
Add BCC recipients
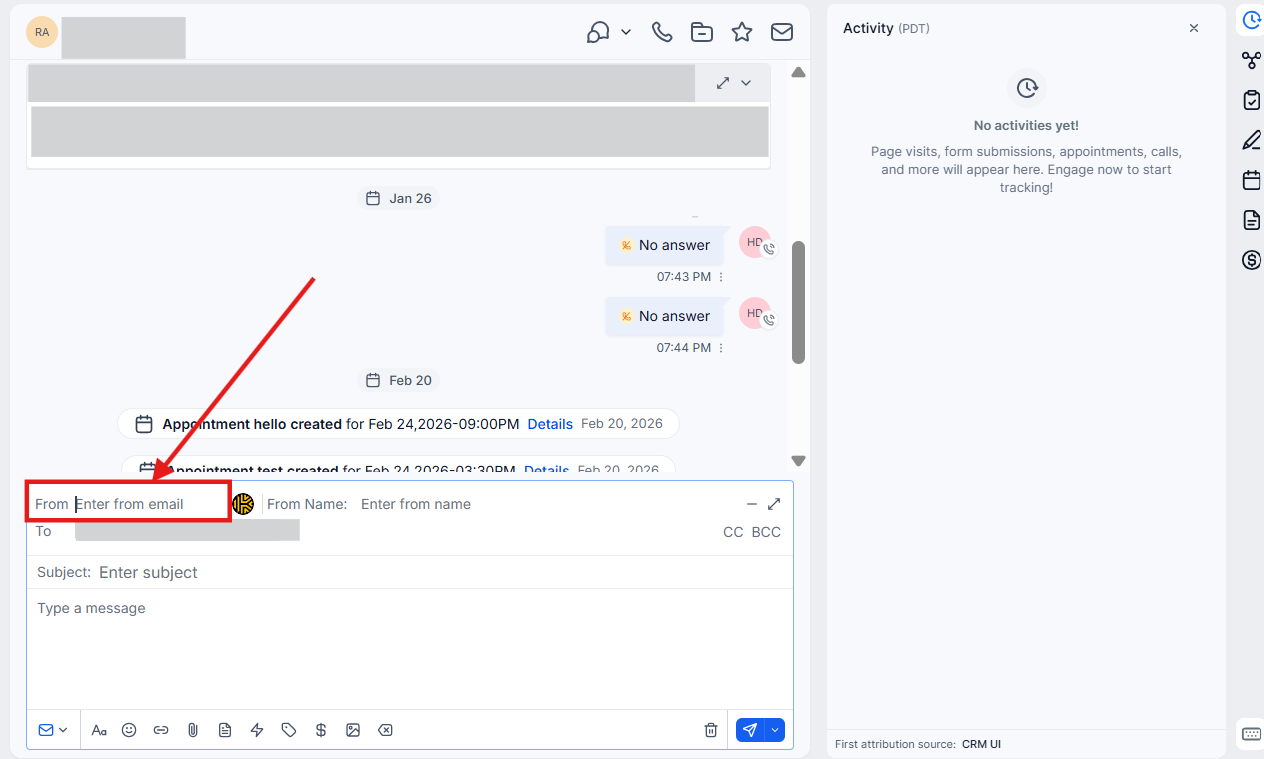pos(766,532)
